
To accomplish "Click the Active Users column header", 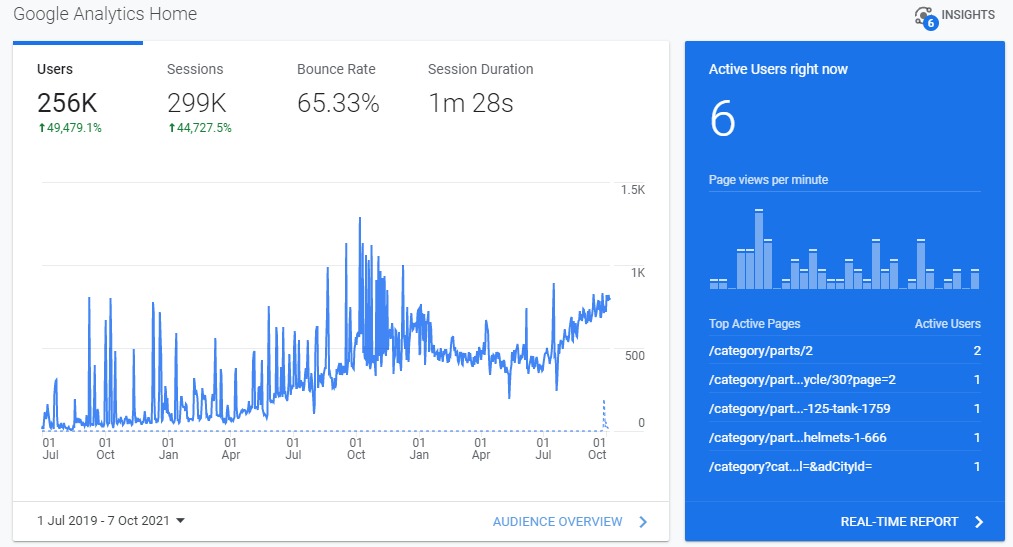I will (948, 324).
